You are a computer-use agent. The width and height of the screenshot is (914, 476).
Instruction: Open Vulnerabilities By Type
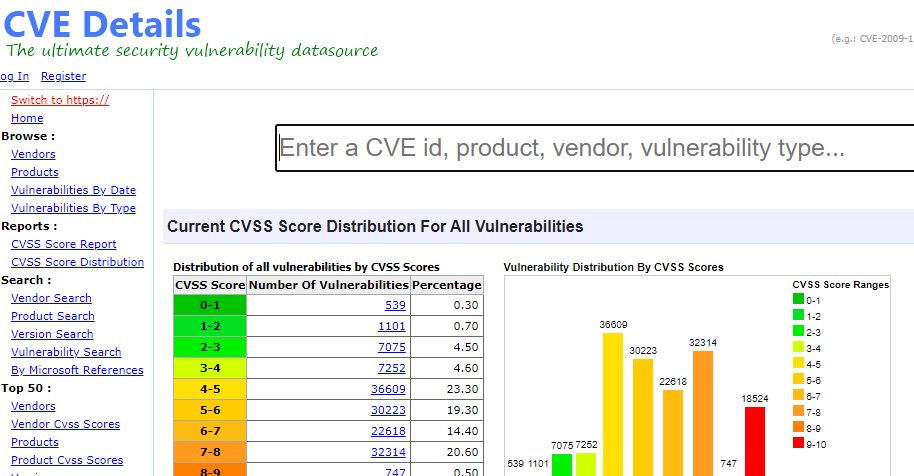tap(73, 209)
